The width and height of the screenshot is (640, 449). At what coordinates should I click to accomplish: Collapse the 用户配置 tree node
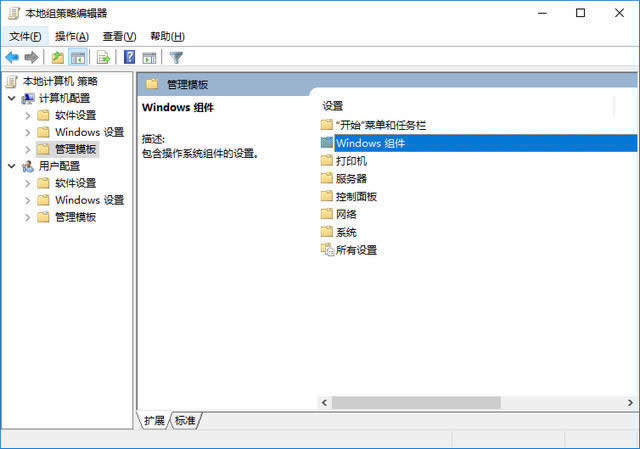click(x=11, y=166)
